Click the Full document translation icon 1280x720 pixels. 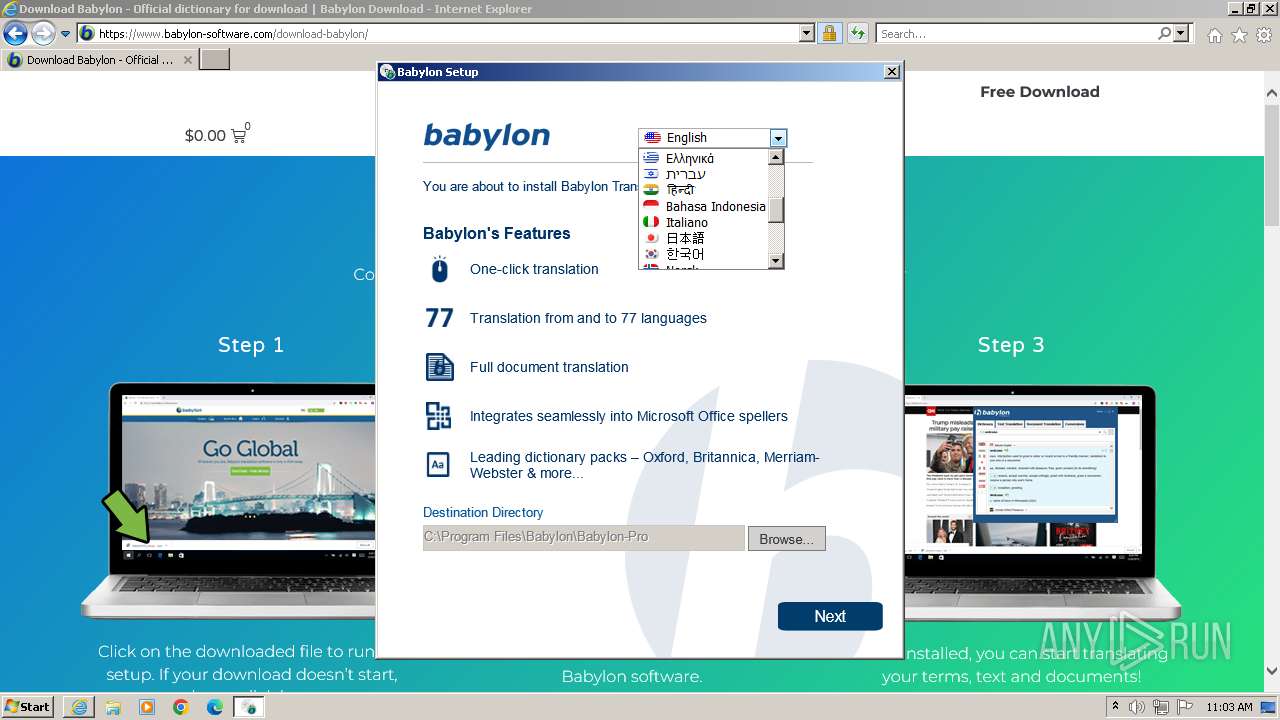[x=439, y=367]
